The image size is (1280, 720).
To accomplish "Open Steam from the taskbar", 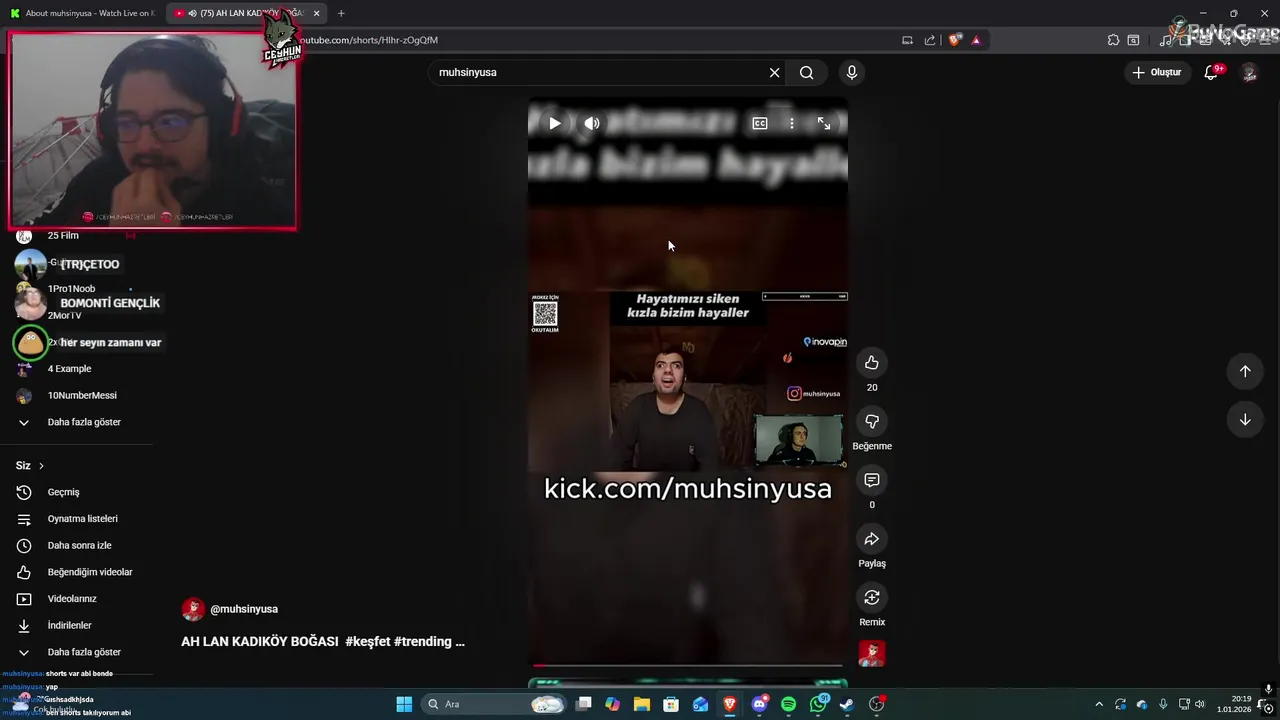I will coord(847,704).
